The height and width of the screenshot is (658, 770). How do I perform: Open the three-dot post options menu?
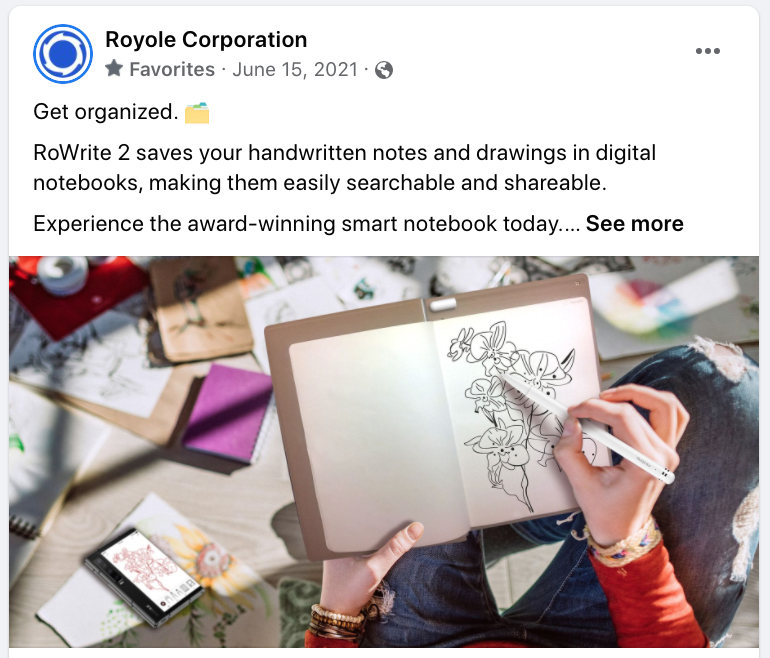point(708,51)
